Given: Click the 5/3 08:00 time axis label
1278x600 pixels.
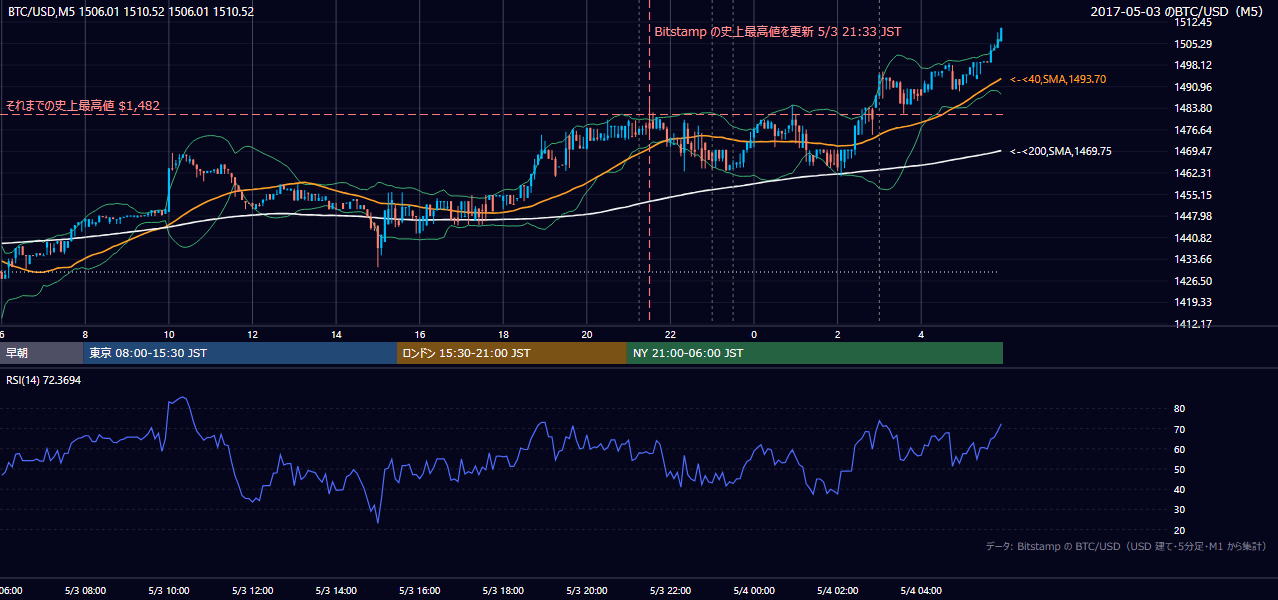Looking at the screenshot, I should point(83,591).
